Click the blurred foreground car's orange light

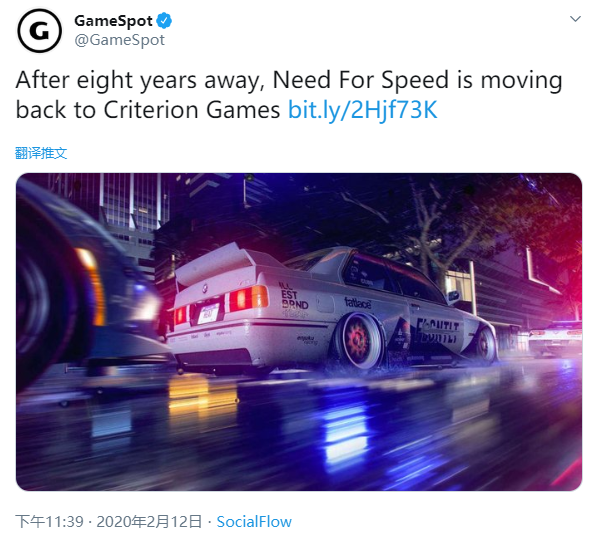click(91, 285)
